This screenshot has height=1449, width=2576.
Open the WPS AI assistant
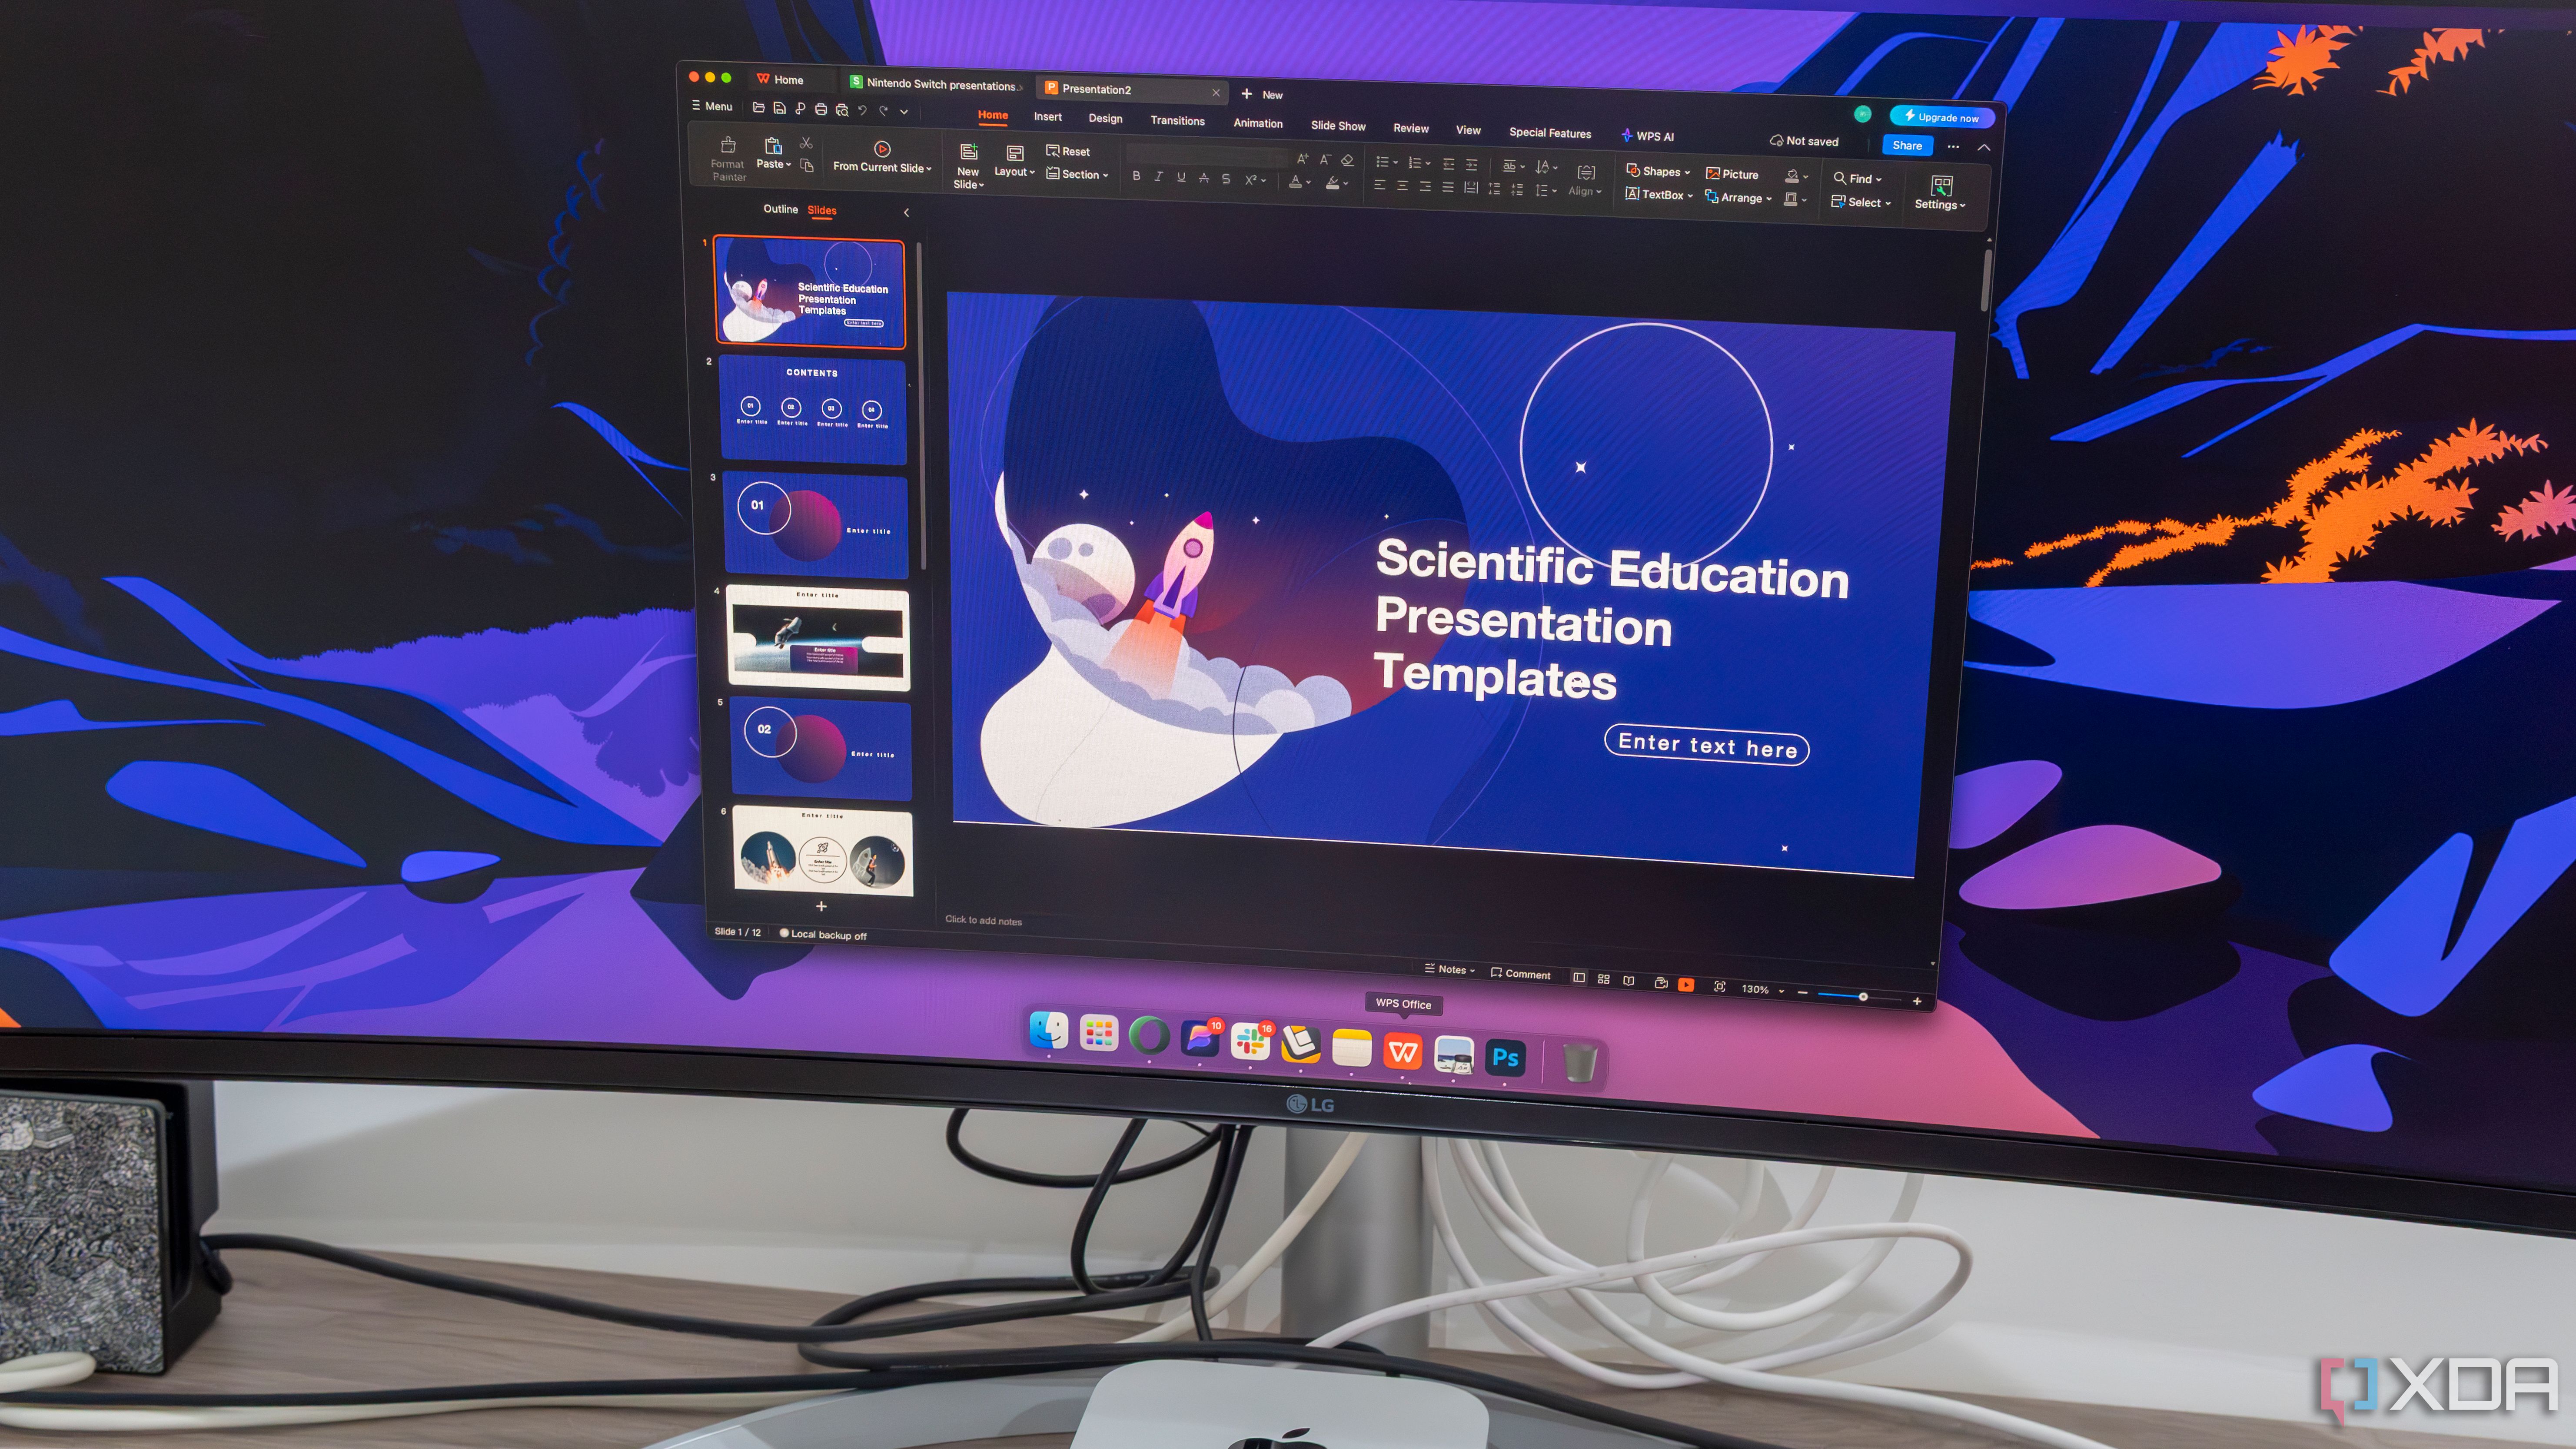[x=1650, y=135]
